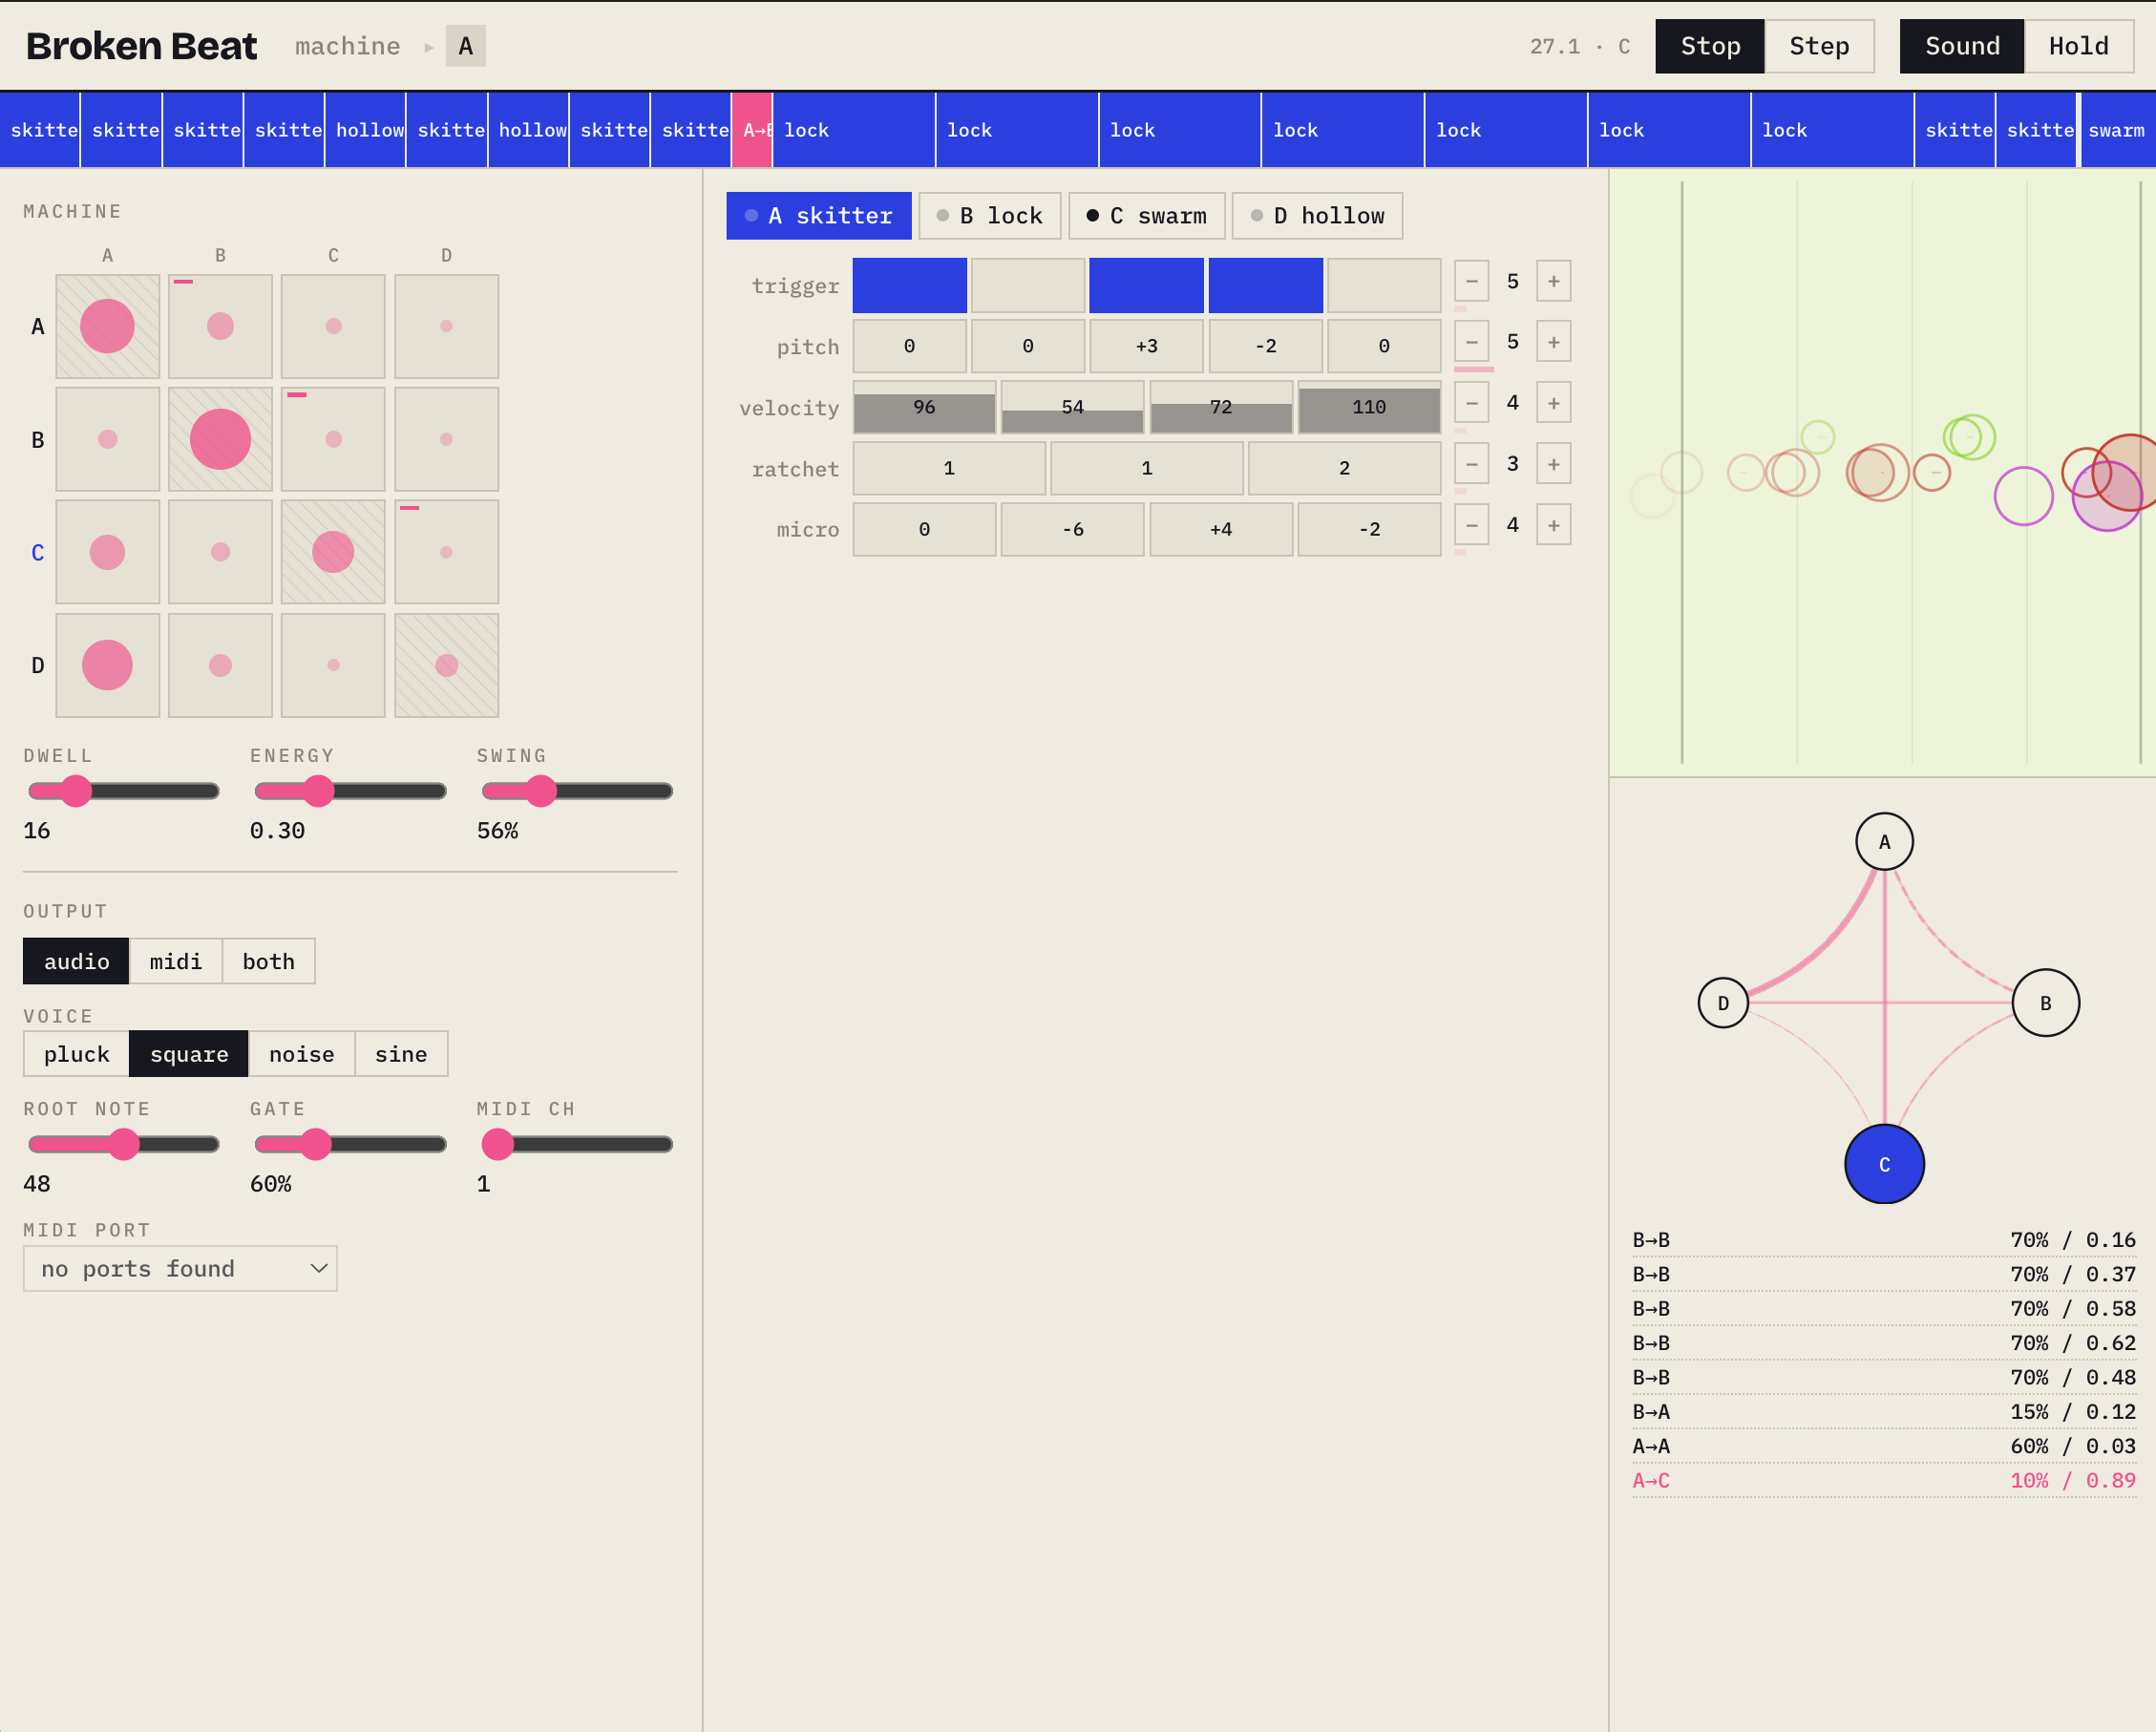Select the midi output option
Screen dimensions: 2156x1732
click(176, 961)
